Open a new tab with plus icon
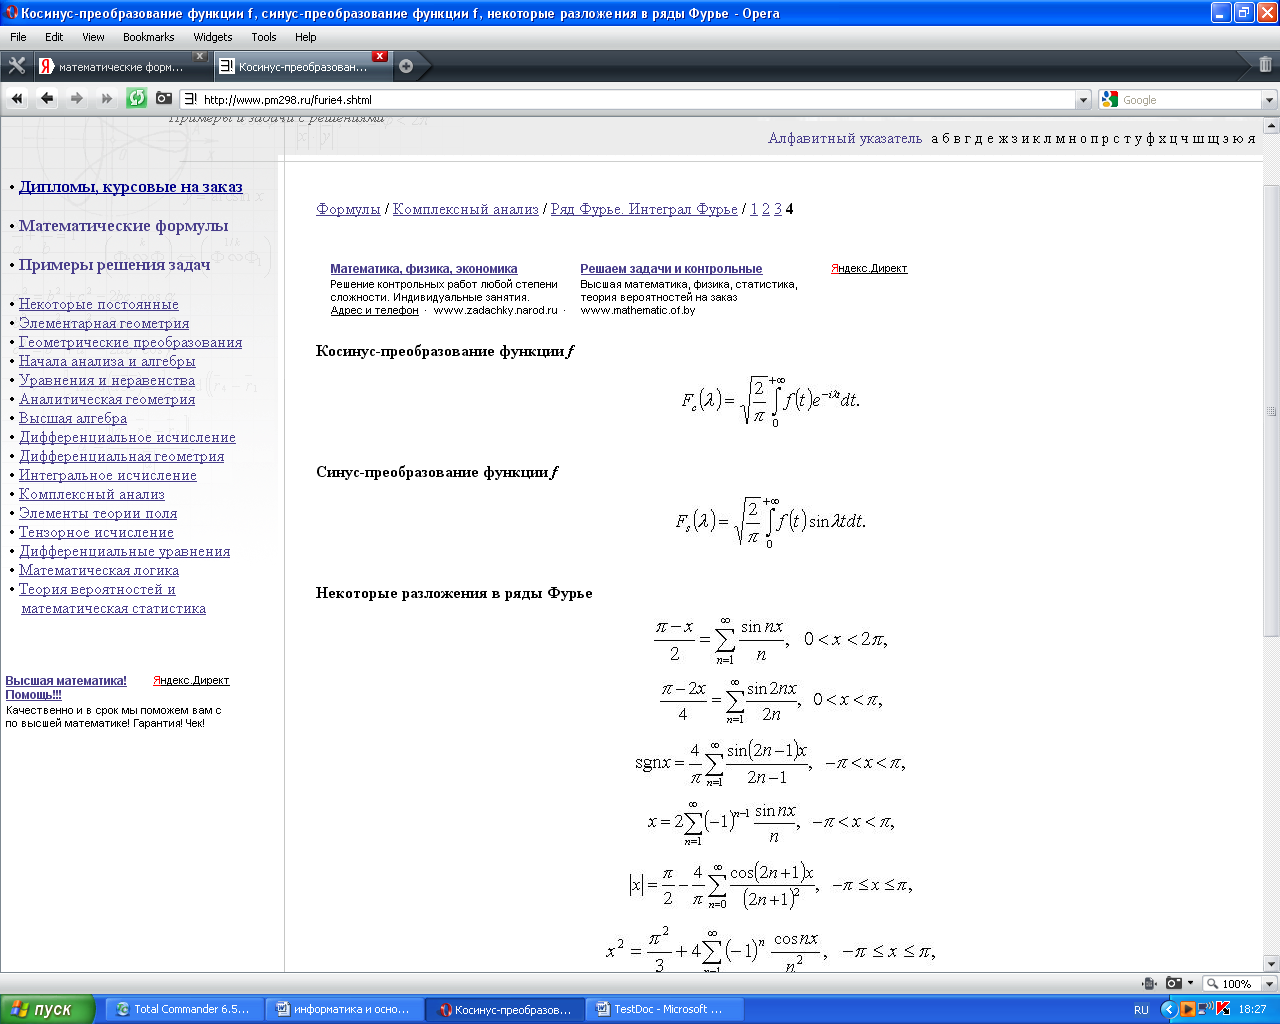The height and width of the screenshot is (1024, 1280). (x=406, y=66)
